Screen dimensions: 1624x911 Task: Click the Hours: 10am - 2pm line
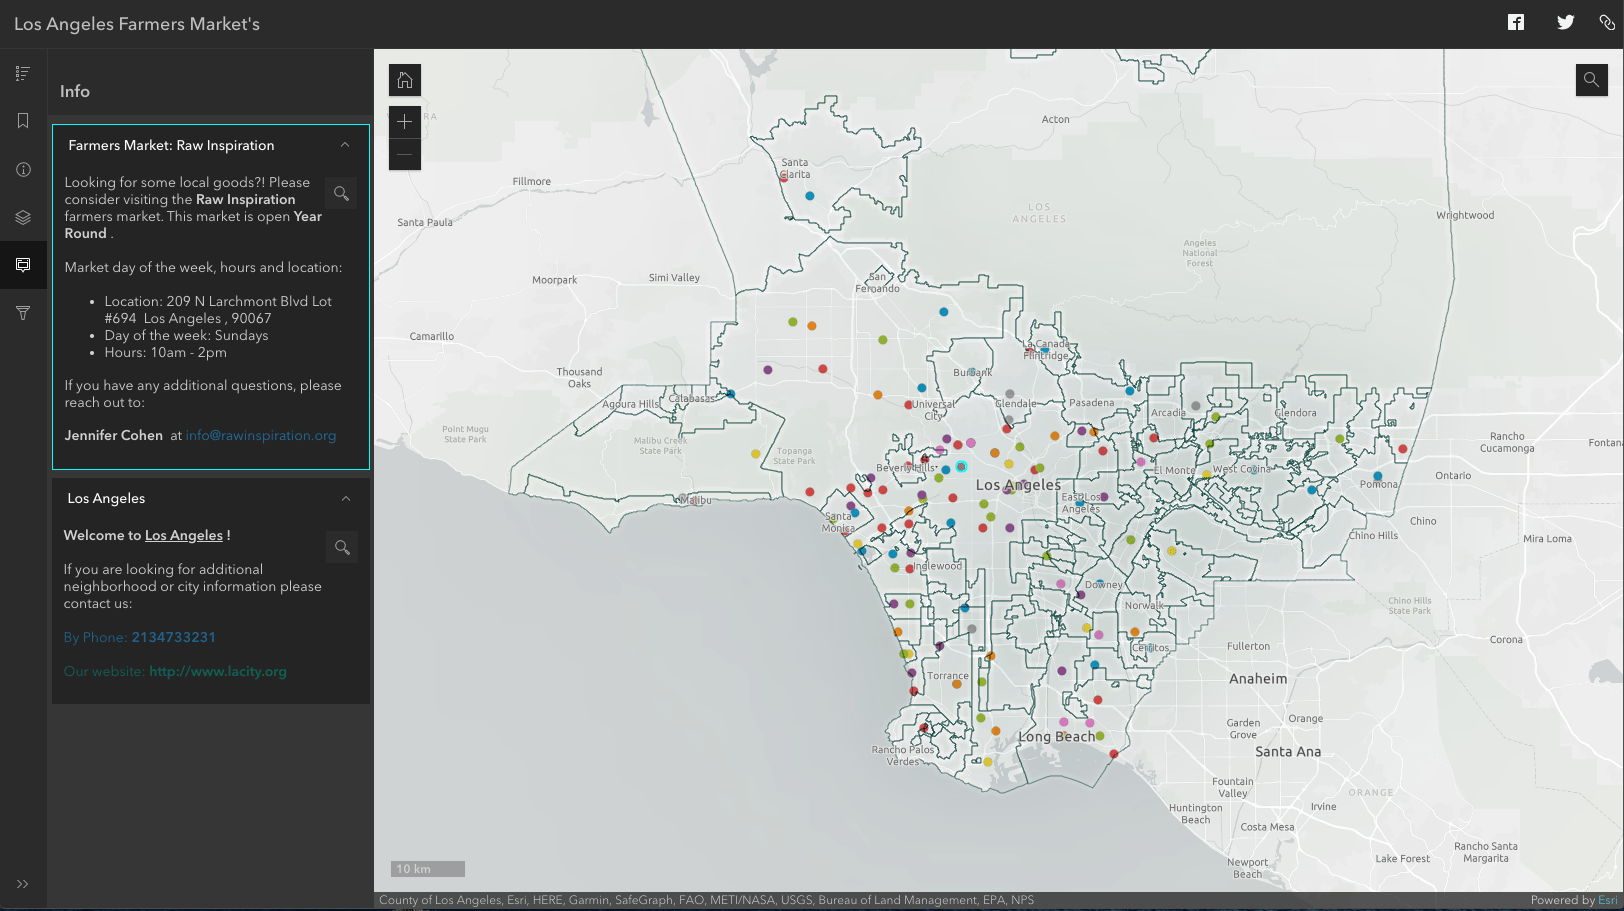click(x=166, y=352)
